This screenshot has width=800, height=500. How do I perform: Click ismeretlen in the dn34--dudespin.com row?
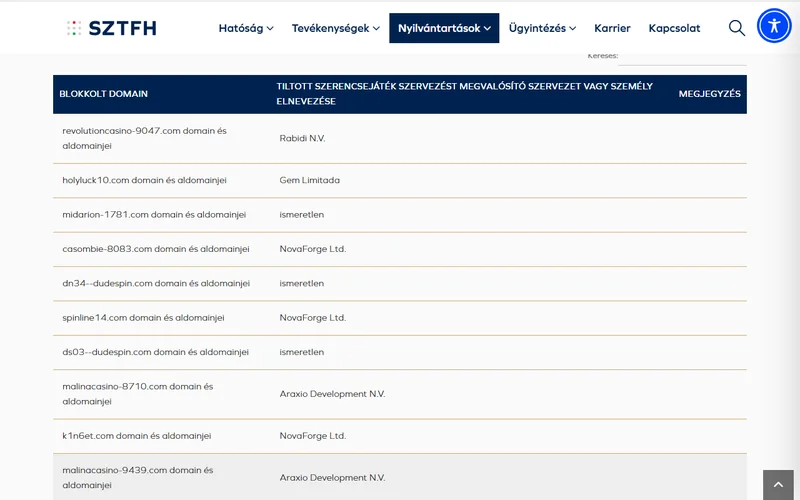click(302, 283)
